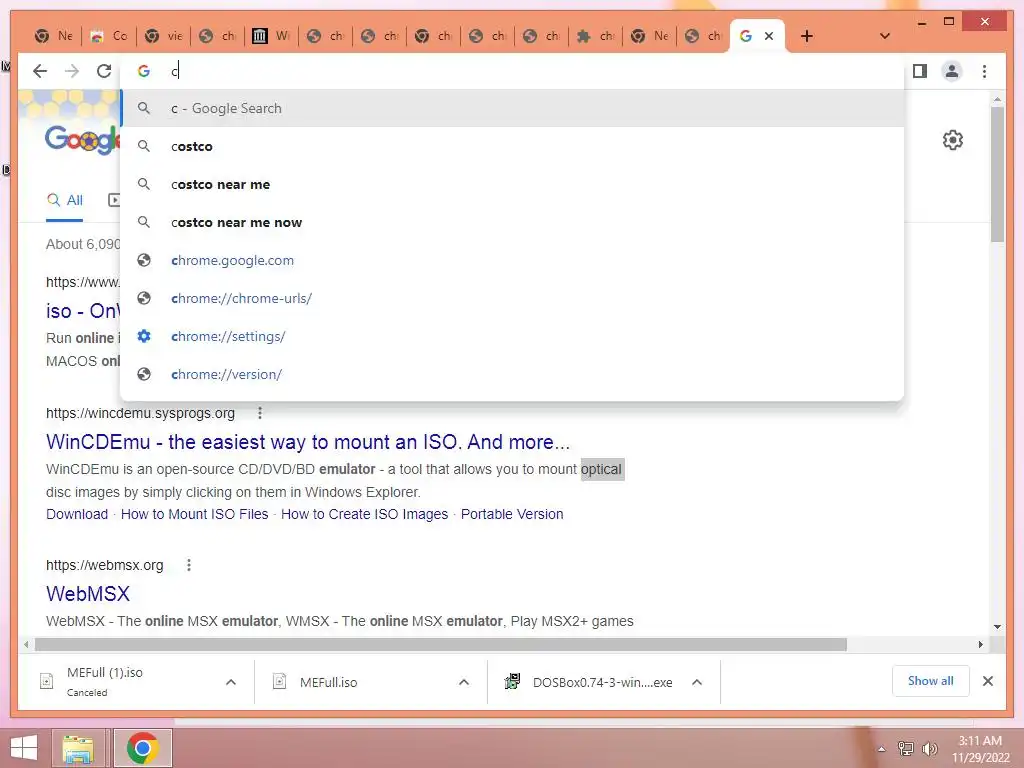The image size is (1024, 768).
Task: Open options for webmsx.org result
Action: pos(189,565)
